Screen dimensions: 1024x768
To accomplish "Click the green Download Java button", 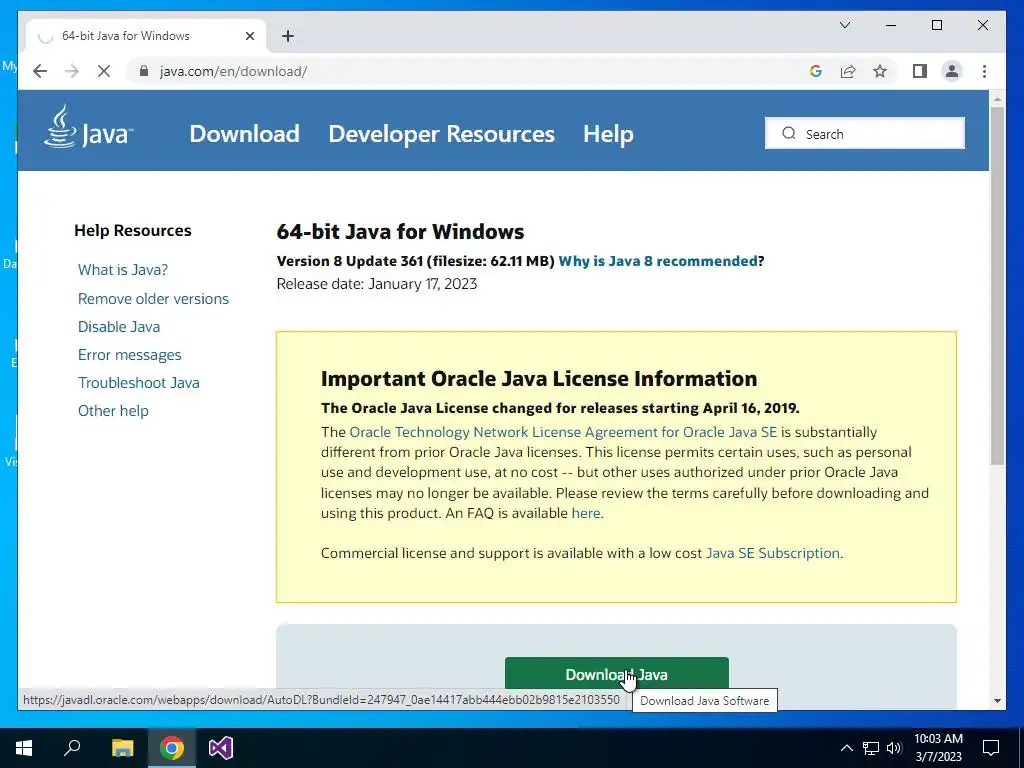I will [x=616, y=675].
